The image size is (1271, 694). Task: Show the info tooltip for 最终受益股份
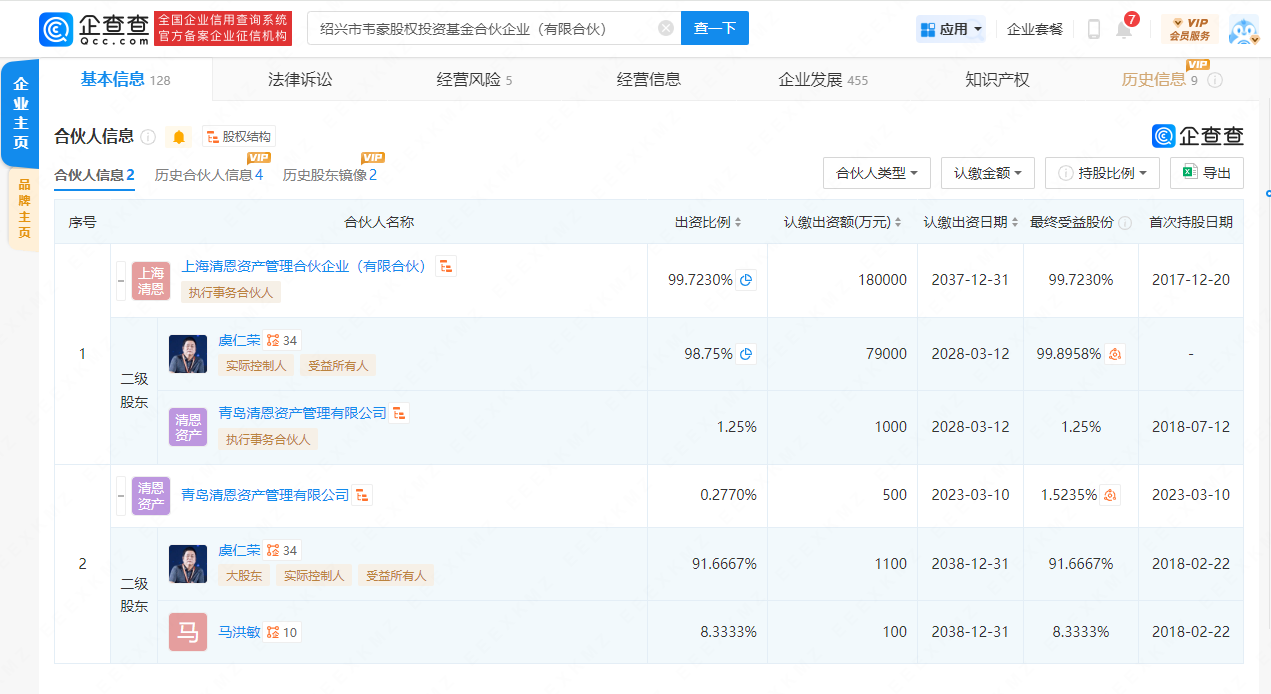[x=1125, y=223]
